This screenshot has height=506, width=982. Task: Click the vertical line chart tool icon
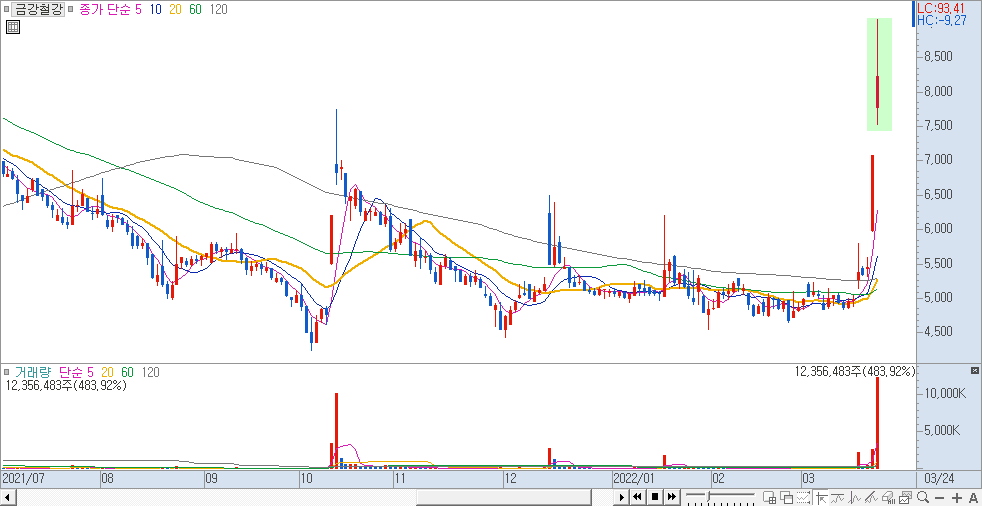(x=854, y=497)
